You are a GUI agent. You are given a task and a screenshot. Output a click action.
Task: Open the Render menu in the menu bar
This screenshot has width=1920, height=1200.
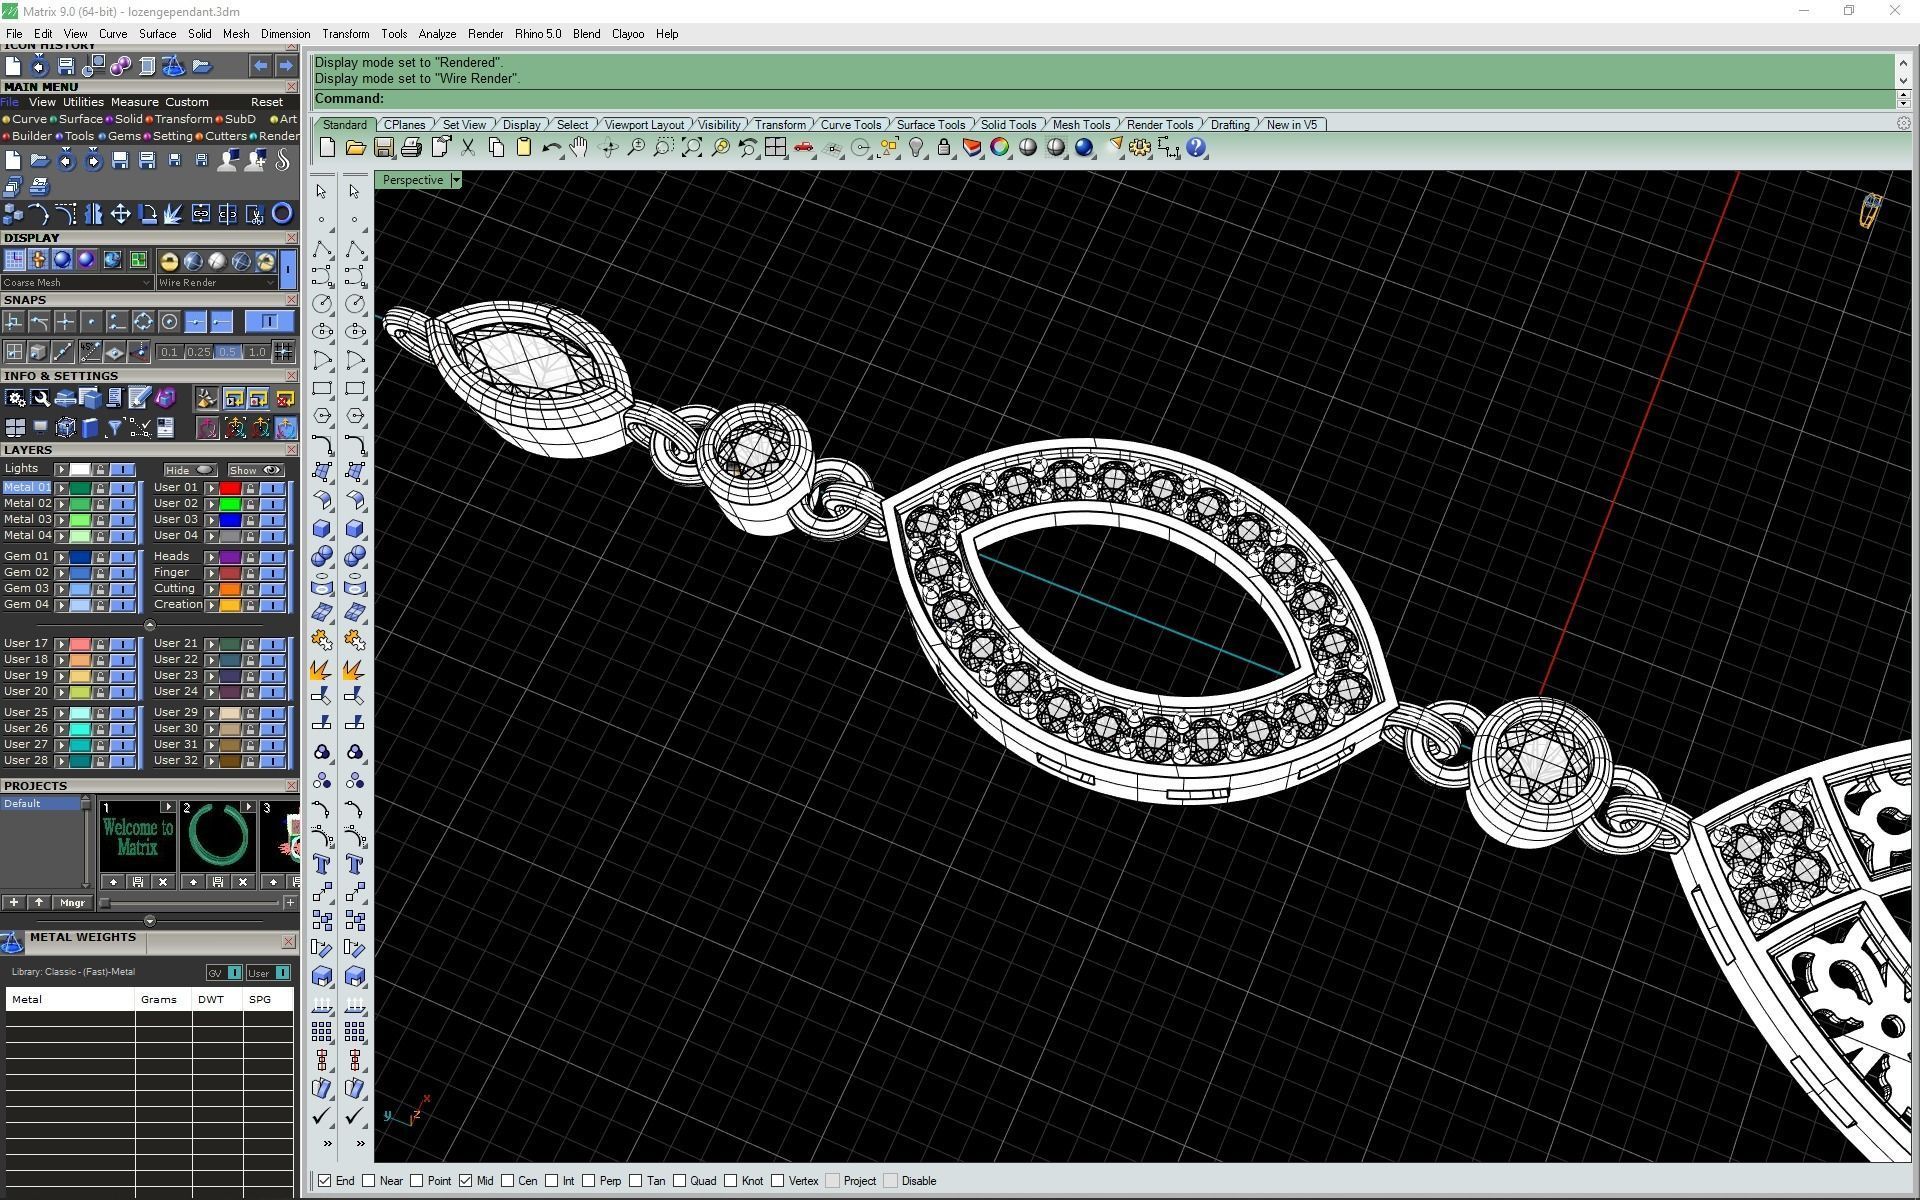pos(485,34)
